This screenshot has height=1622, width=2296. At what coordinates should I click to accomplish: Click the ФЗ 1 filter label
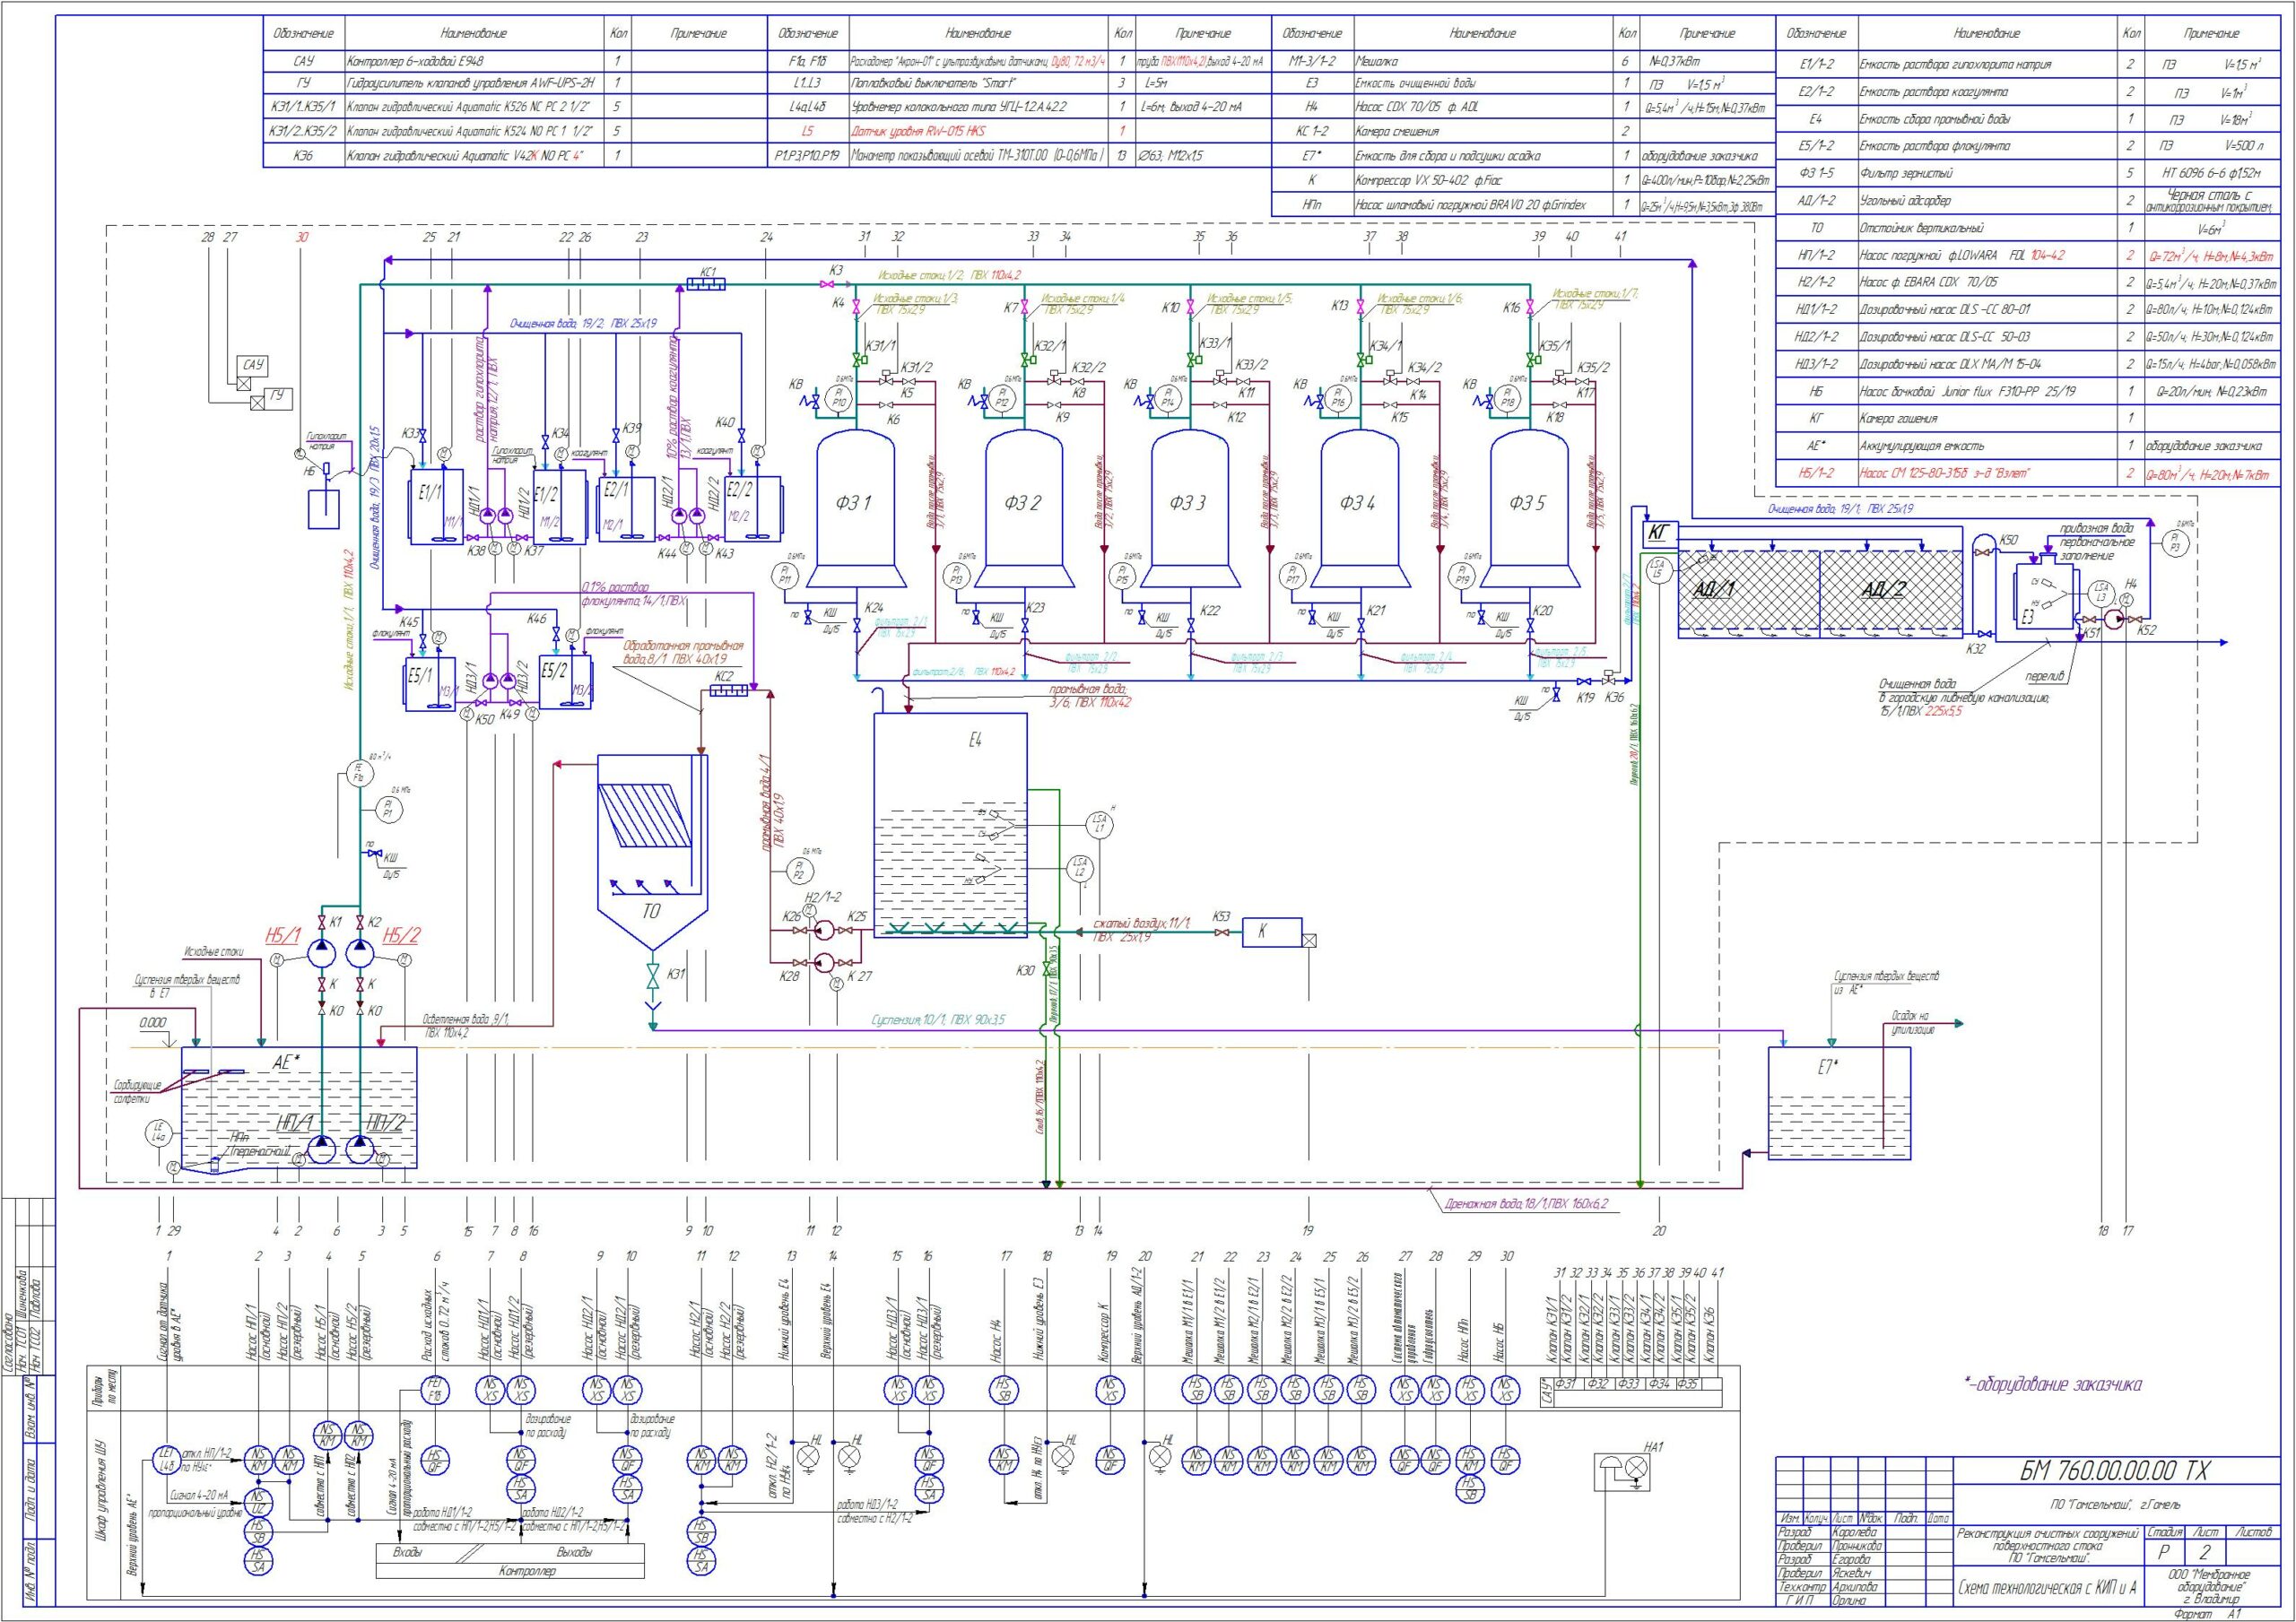(x=853, y=503)
